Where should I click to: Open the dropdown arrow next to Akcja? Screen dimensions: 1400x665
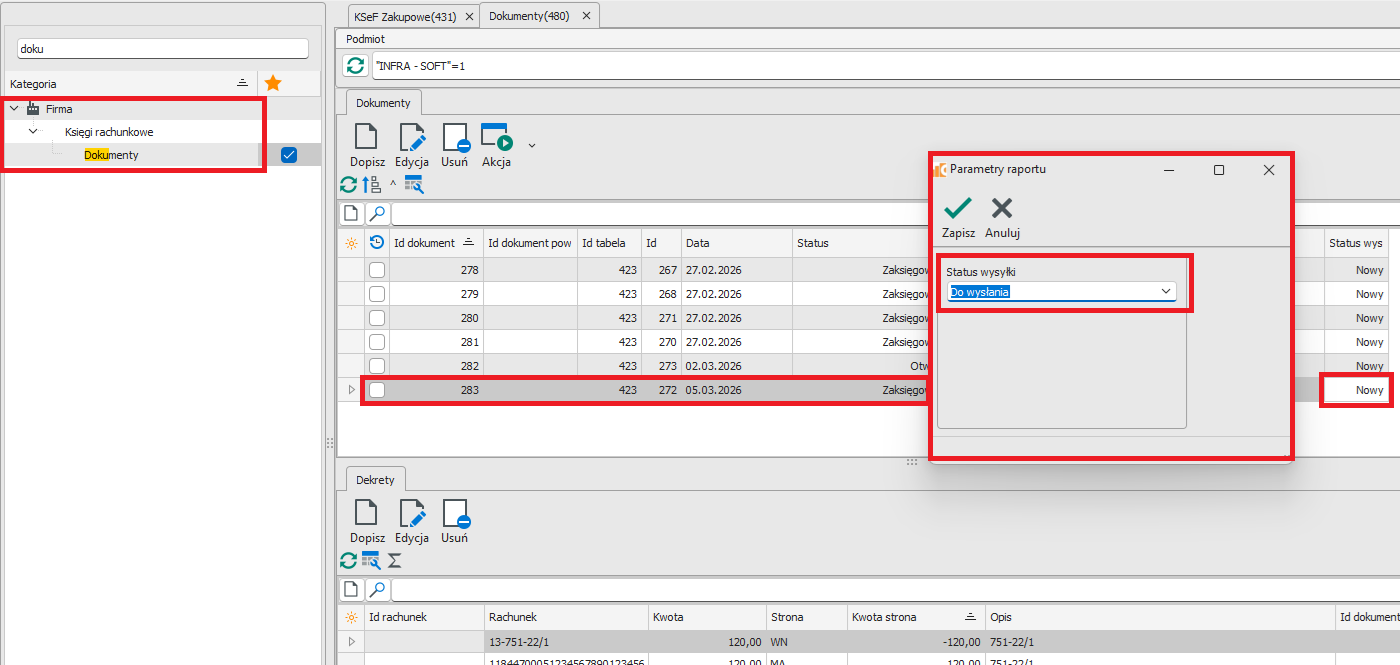(532, 145)
